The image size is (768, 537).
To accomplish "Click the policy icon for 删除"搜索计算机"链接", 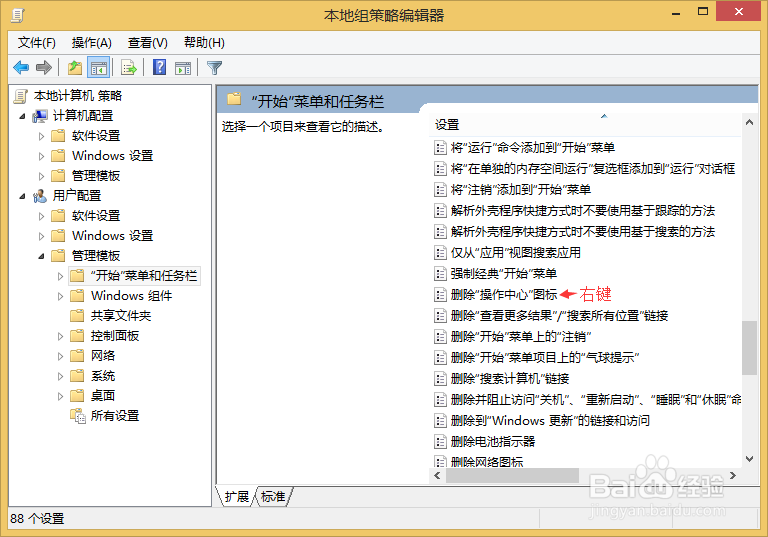I will 440,378.
